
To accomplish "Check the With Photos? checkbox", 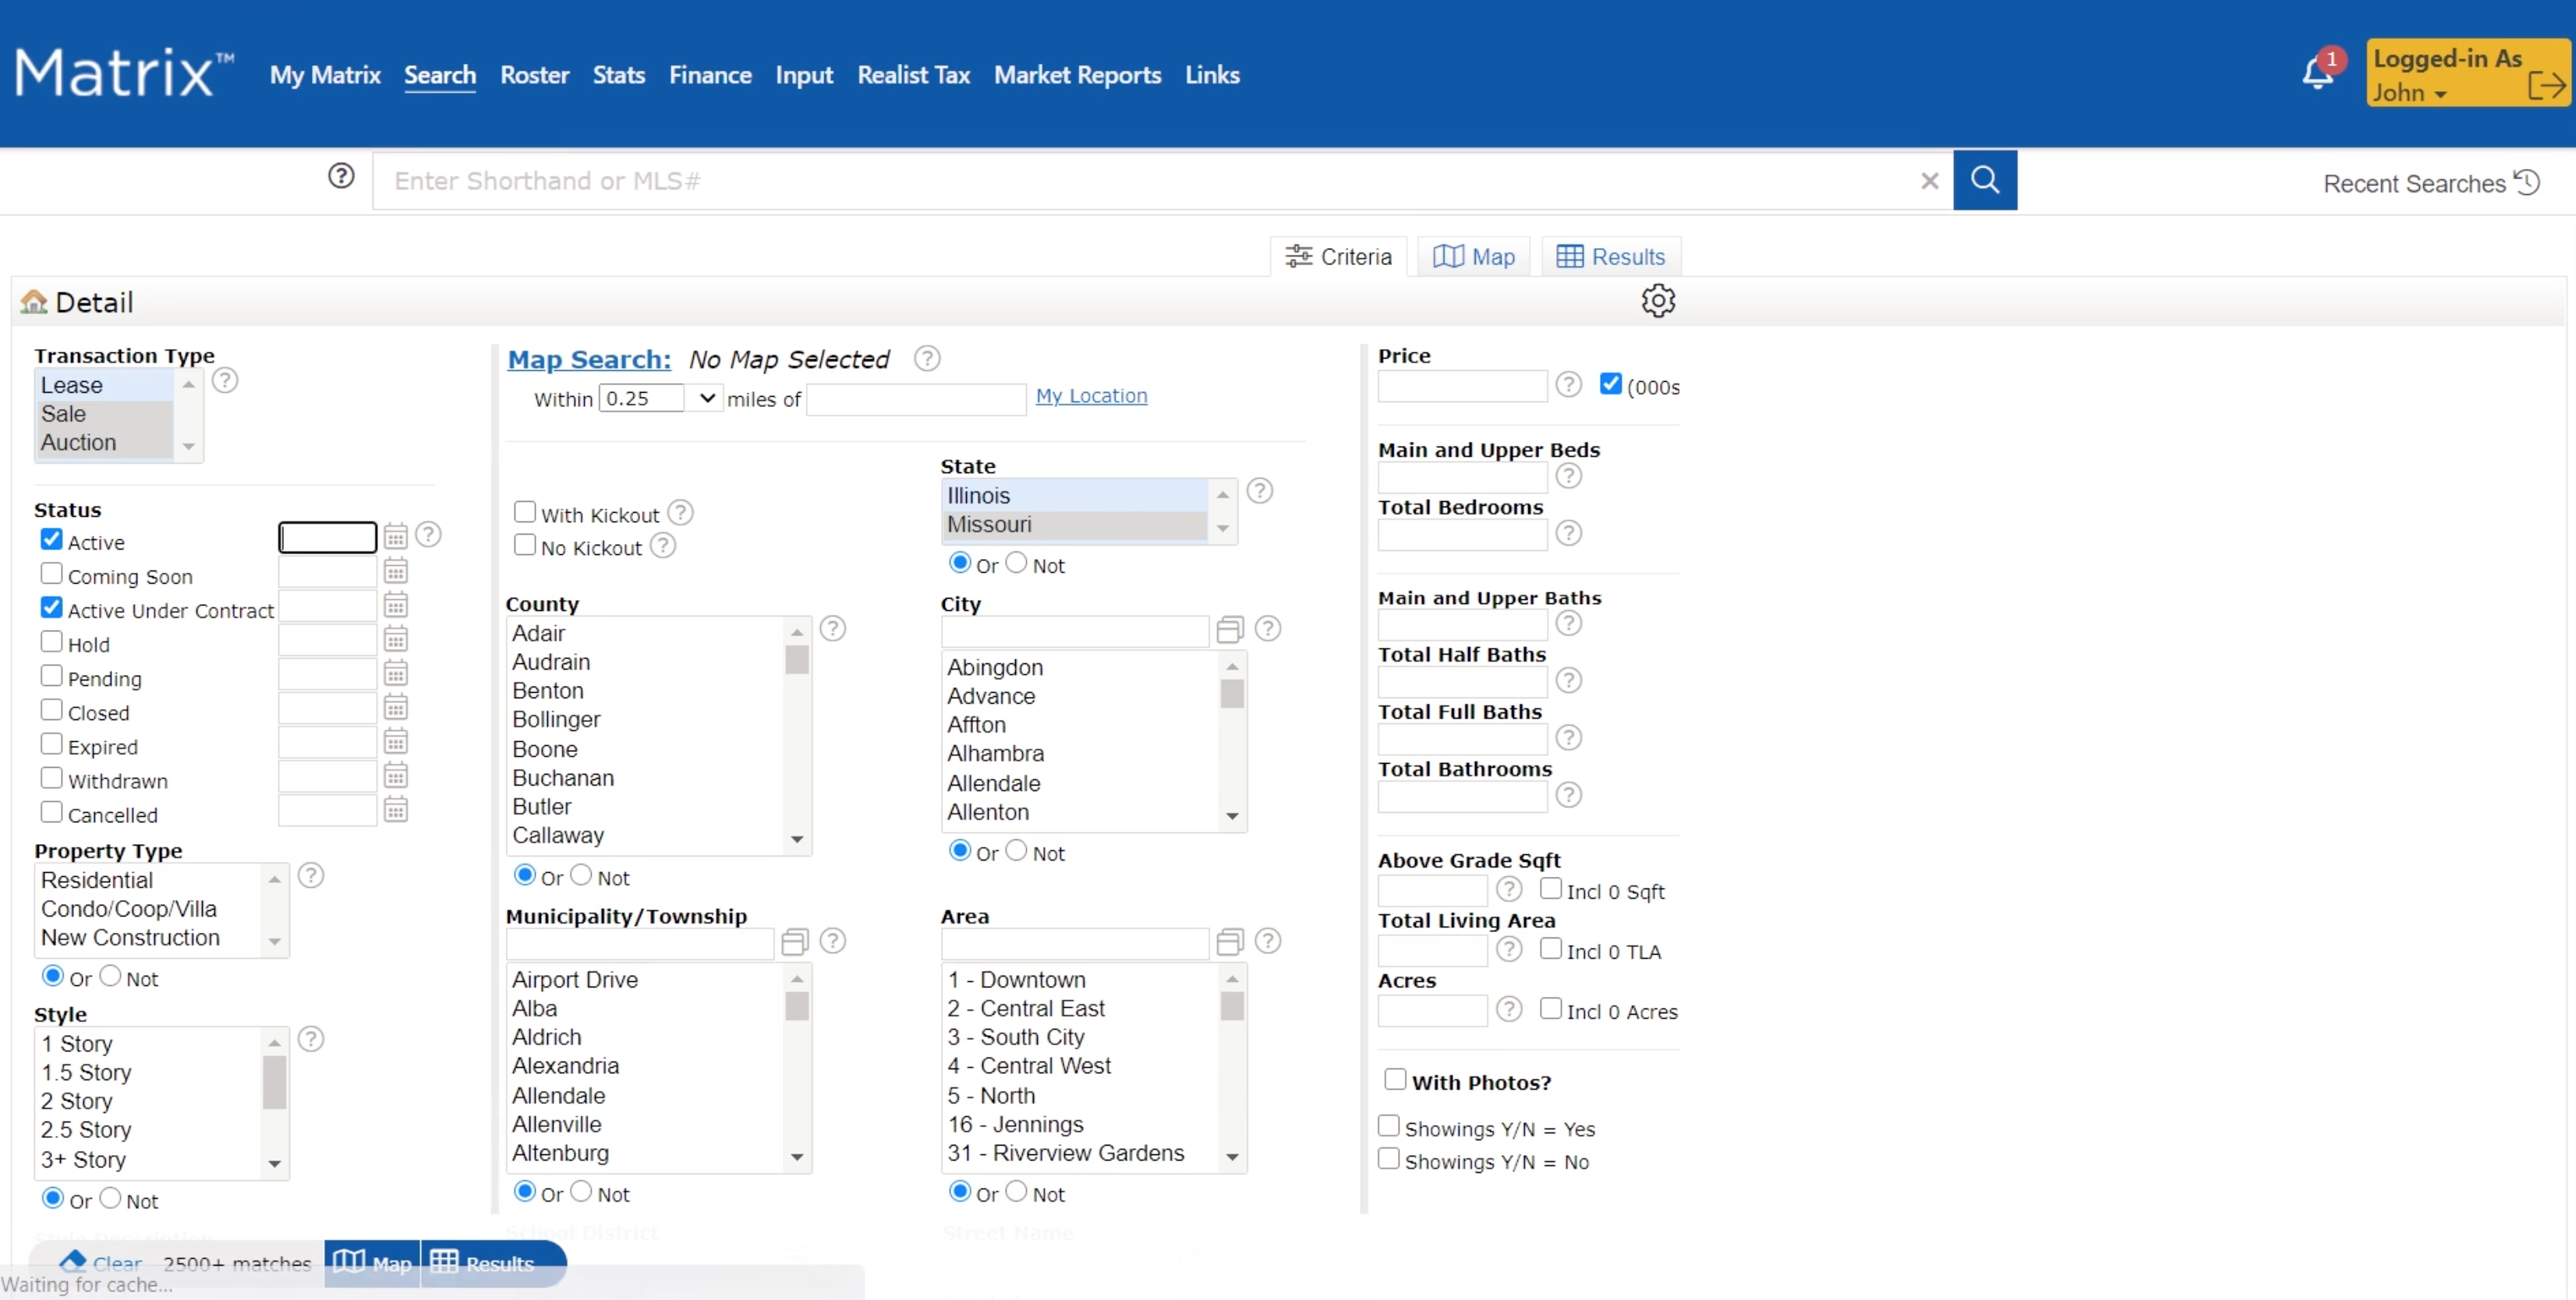I will (1394, 1080).
